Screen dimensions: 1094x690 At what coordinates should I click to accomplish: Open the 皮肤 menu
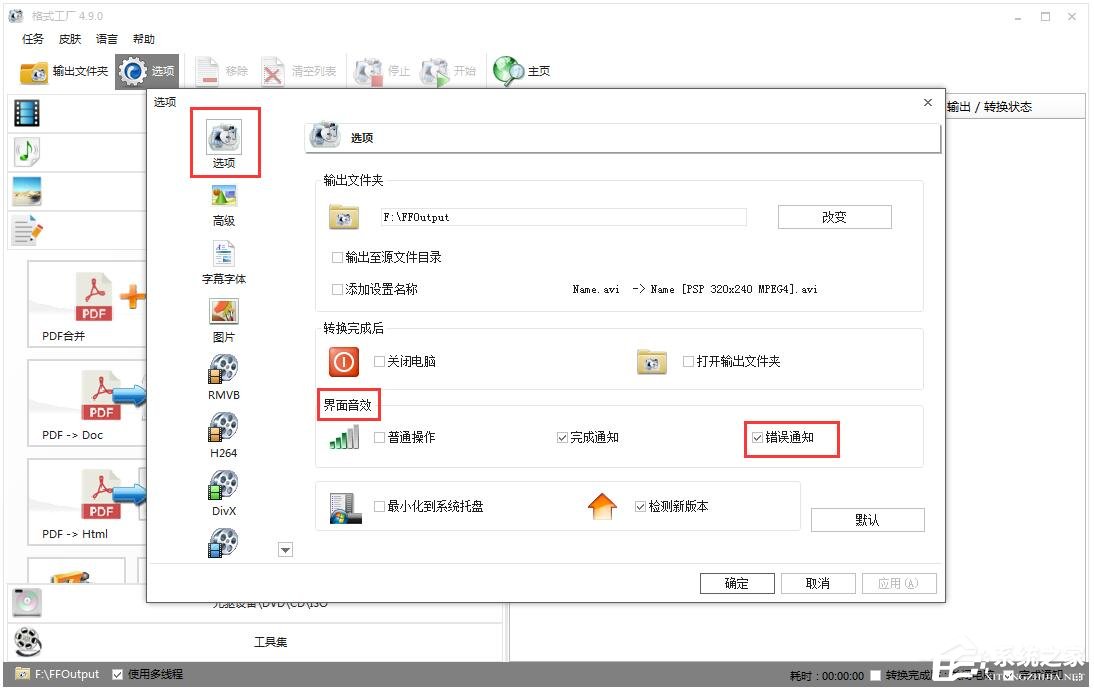[x=70, y=39]
